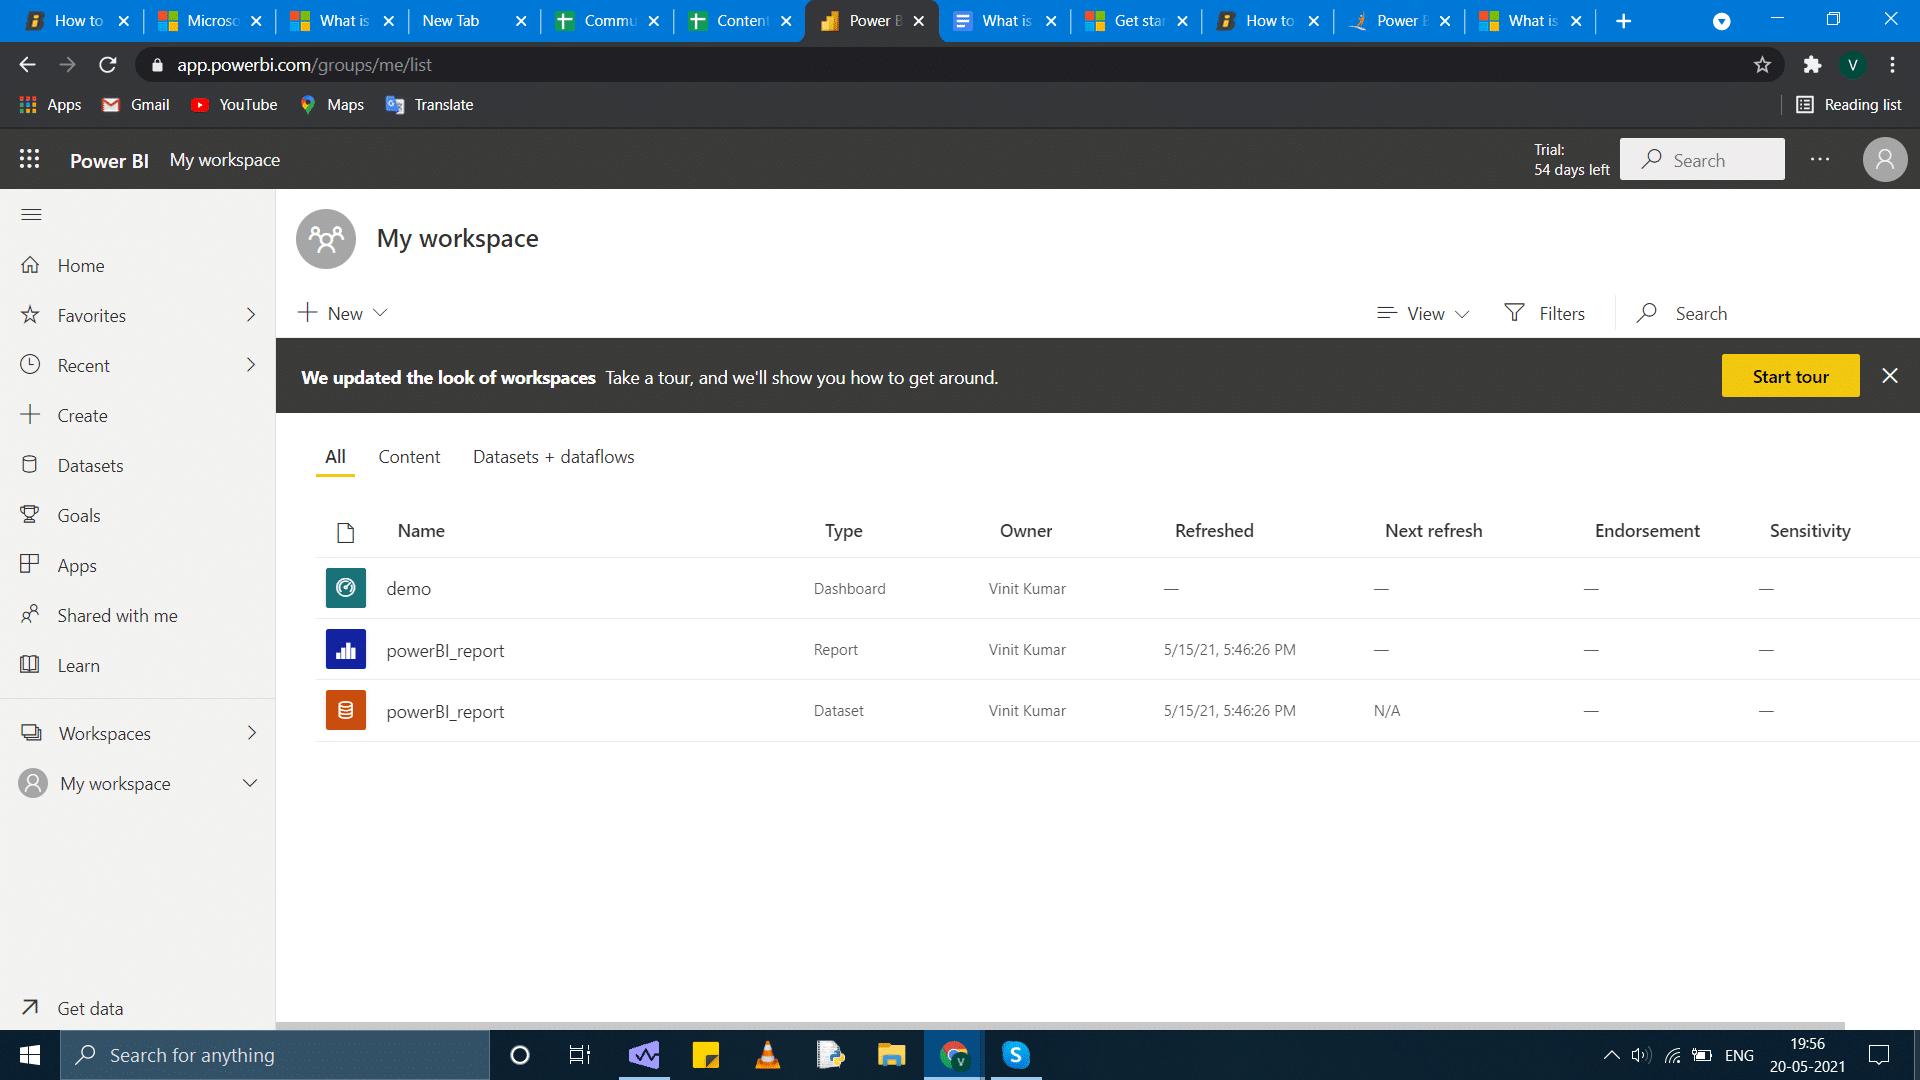Viewport: 1920px width, 1080px height.
Task: Sort by the Name column header
Action: (421, 531)
